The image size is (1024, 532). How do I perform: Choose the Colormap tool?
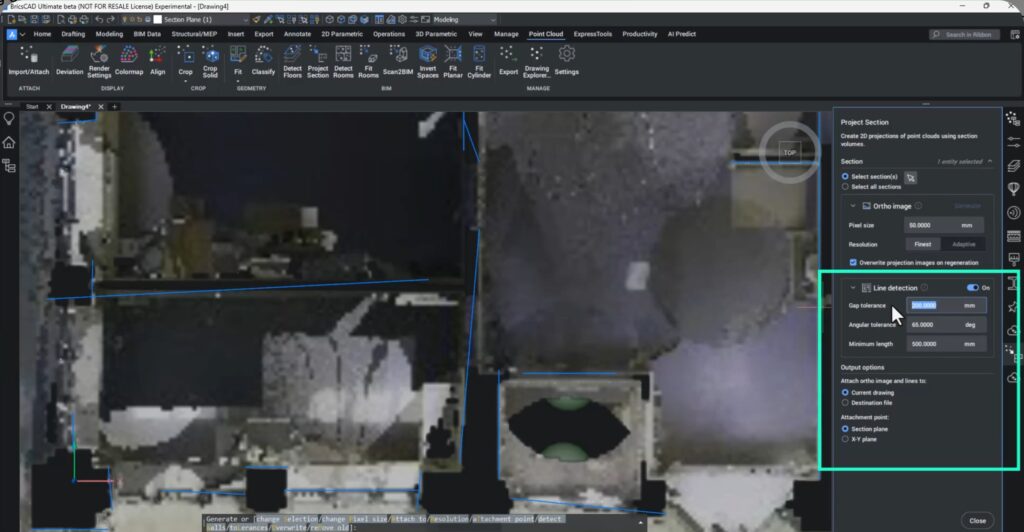(x=129, y=61)
